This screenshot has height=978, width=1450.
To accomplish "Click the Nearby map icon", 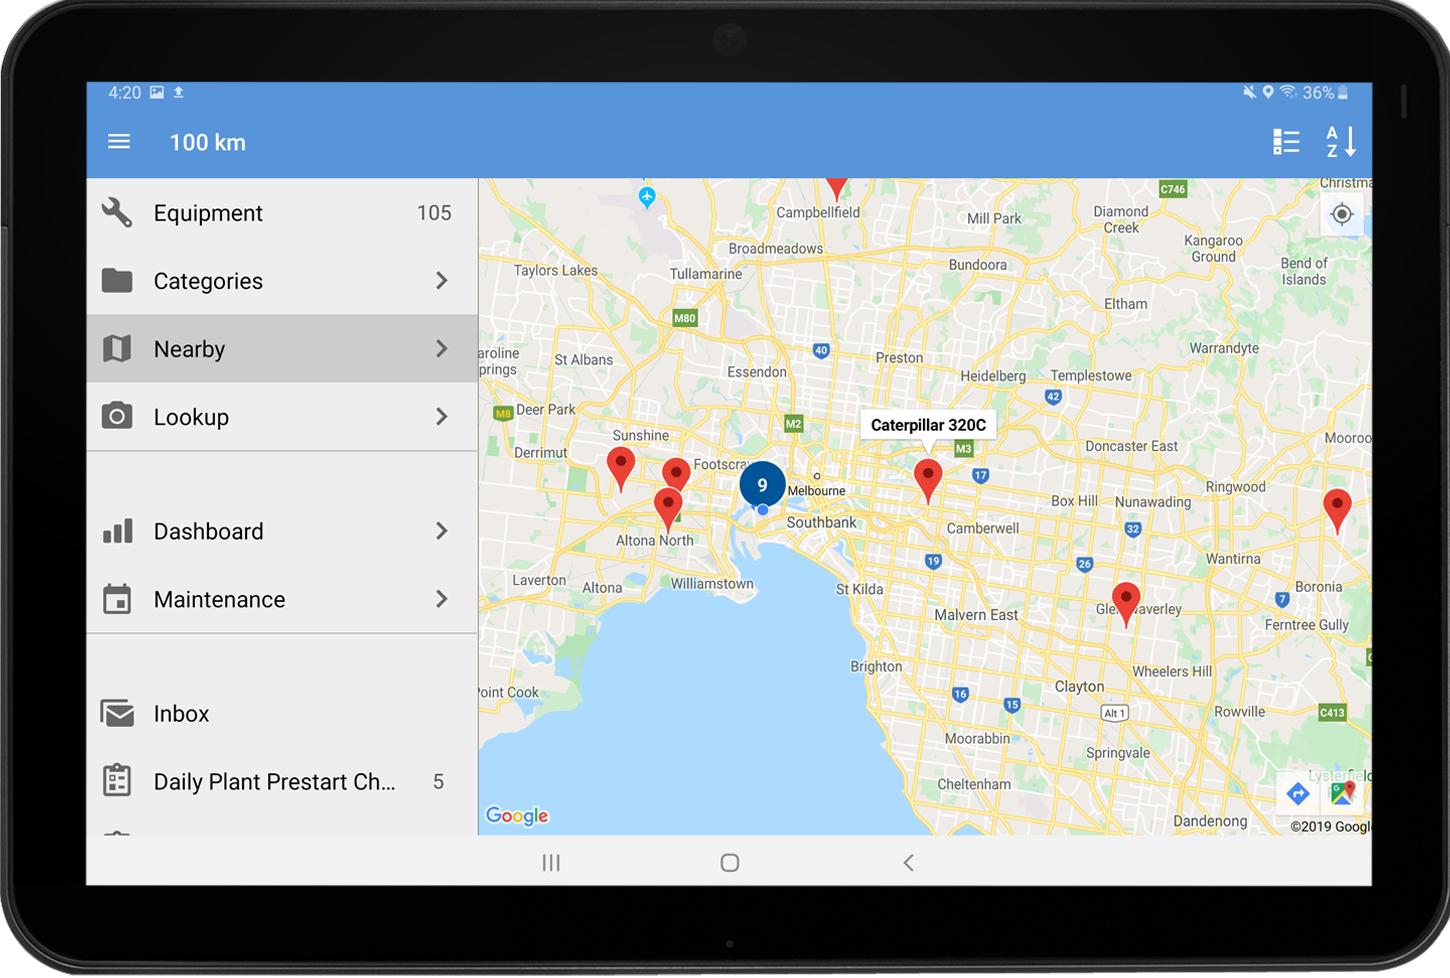I will 117,349.
